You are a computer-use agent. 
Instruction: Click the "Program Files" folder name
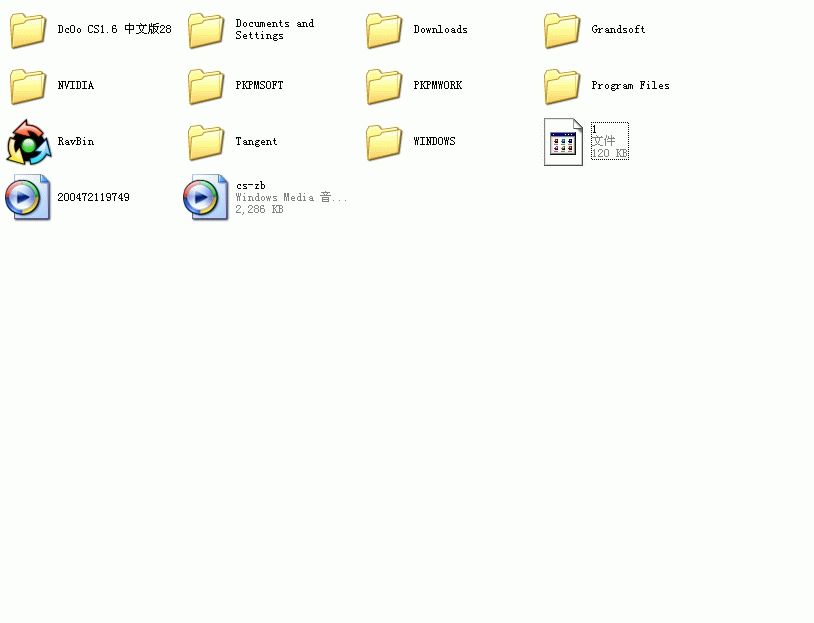point(630,86)
